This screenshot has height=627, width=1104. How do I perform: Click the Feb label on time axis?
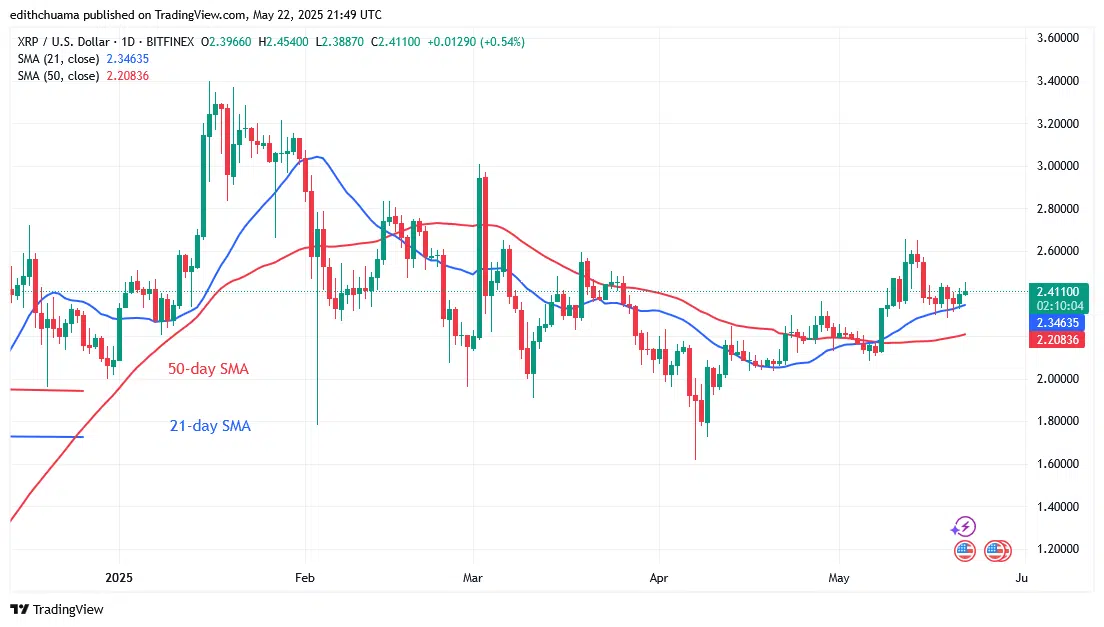pos(304,578)
